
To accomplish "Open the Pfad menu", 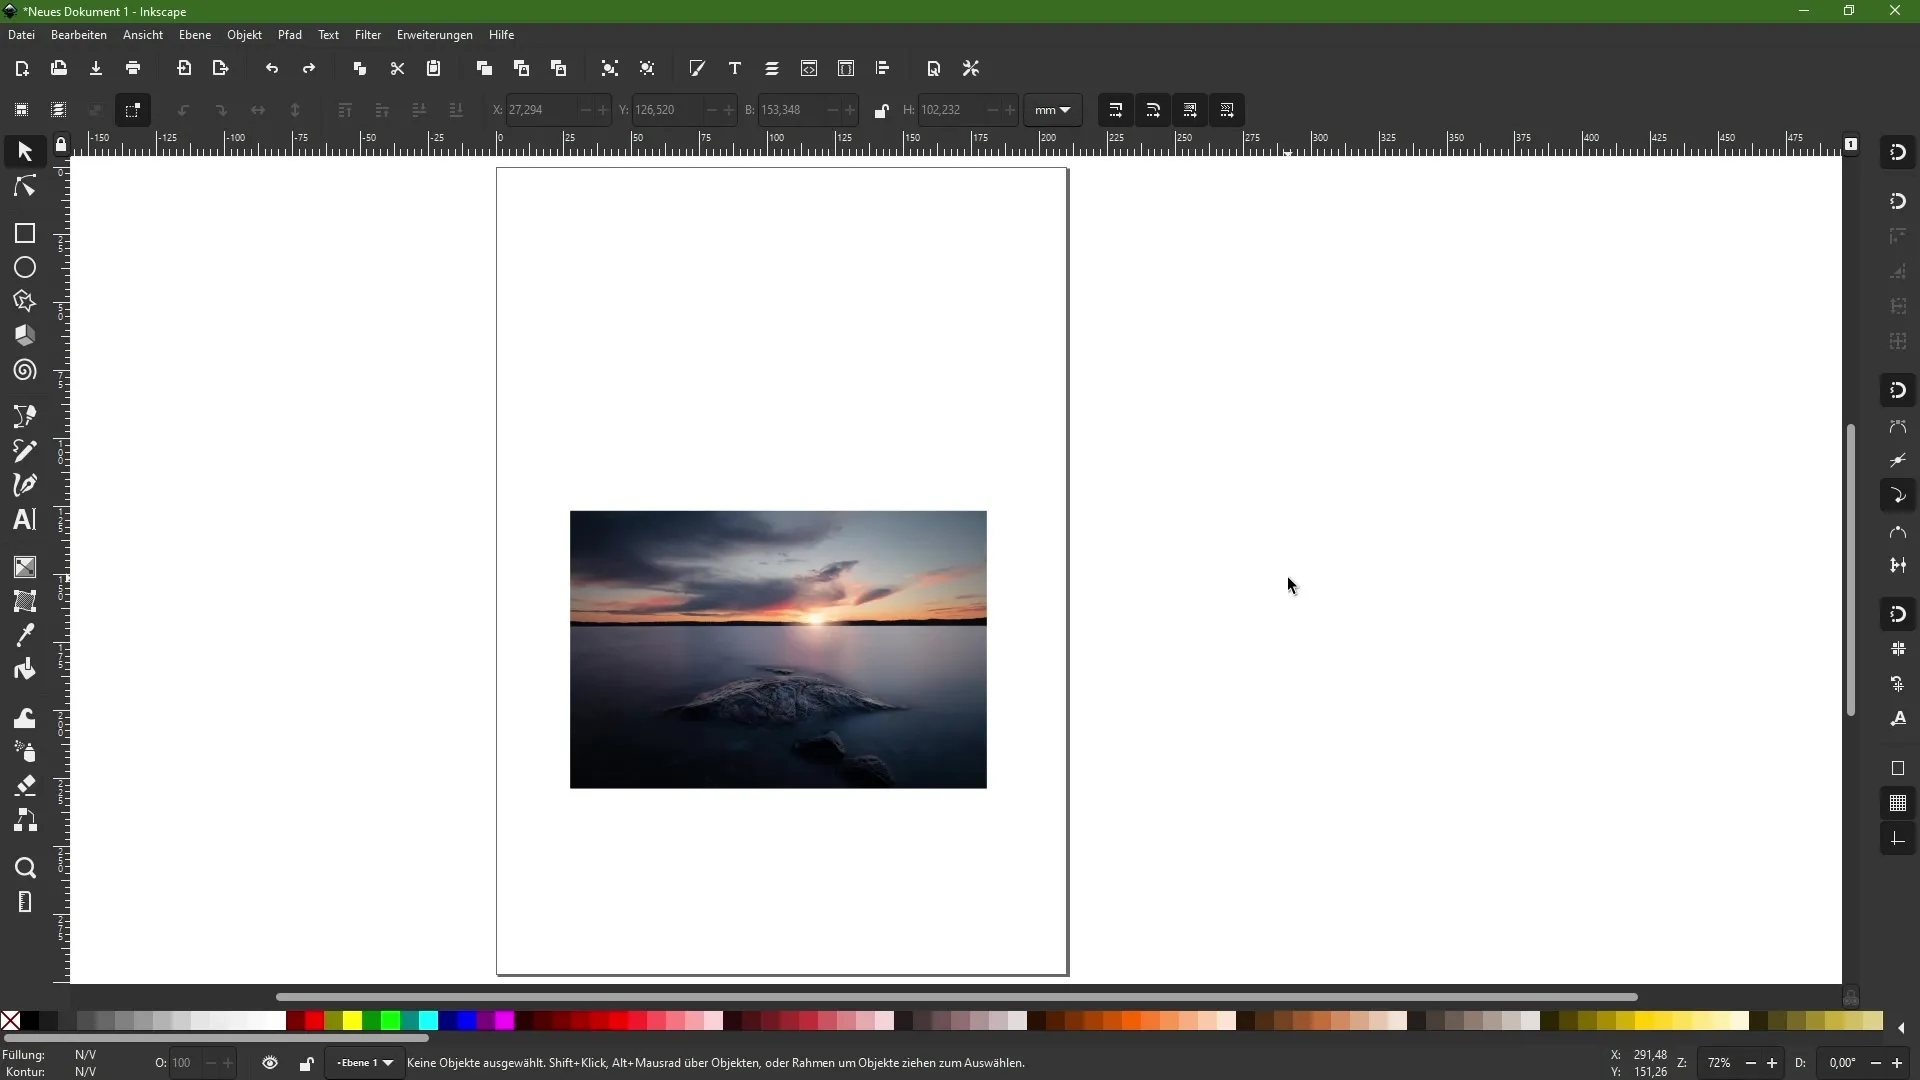I will tap(290, 35).
